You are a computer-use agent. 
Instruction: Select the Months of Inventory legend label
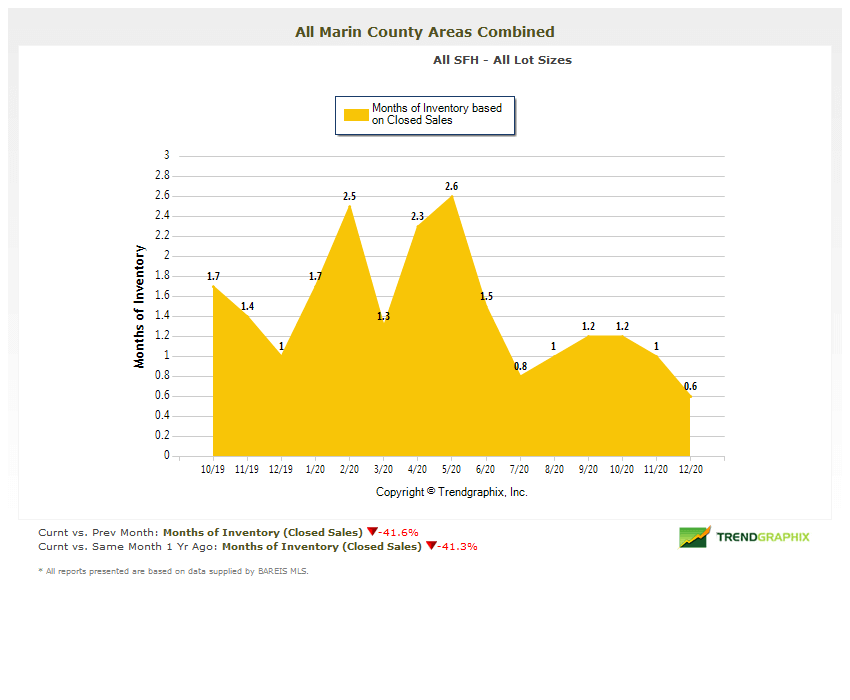click(436, 114)
